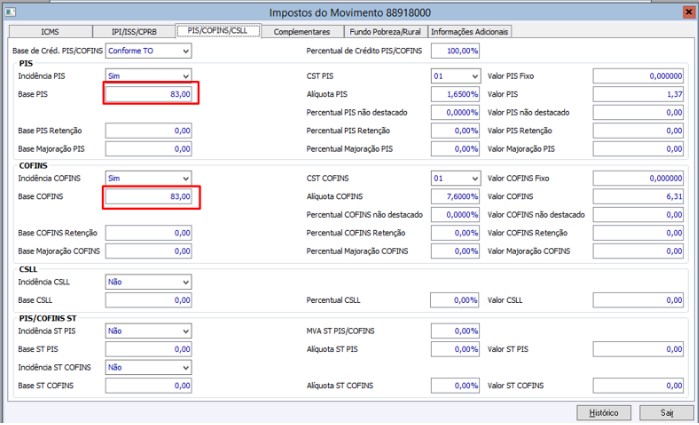Open the IPI/ISS/CPRB tab
699x425 pixels.
tap(132, 32)
